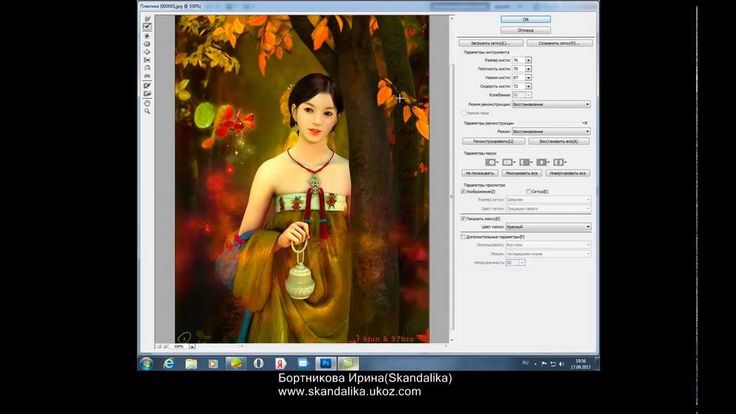Toggle the Изображение (Show Image) checkbox
The width and height of the screenshot is (736, 414).
click(463, 192)
